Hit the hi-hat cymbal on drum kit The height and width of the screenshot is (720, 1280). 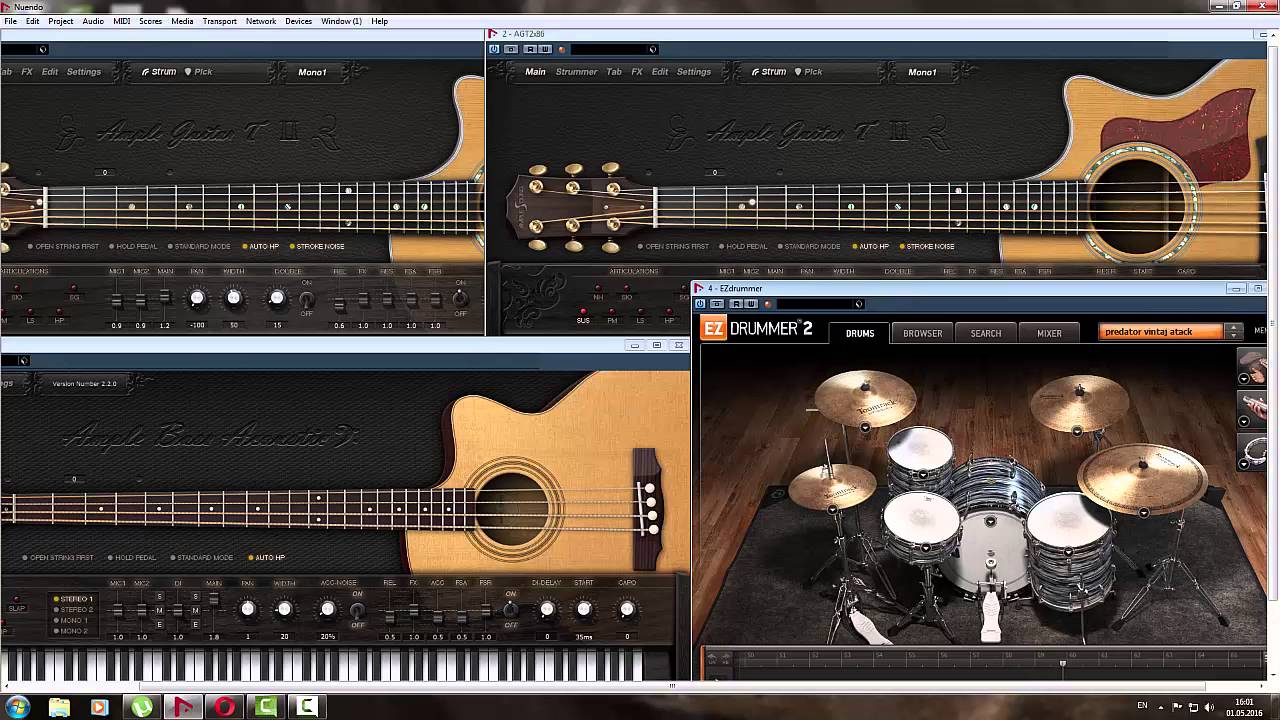pos(832,487)
